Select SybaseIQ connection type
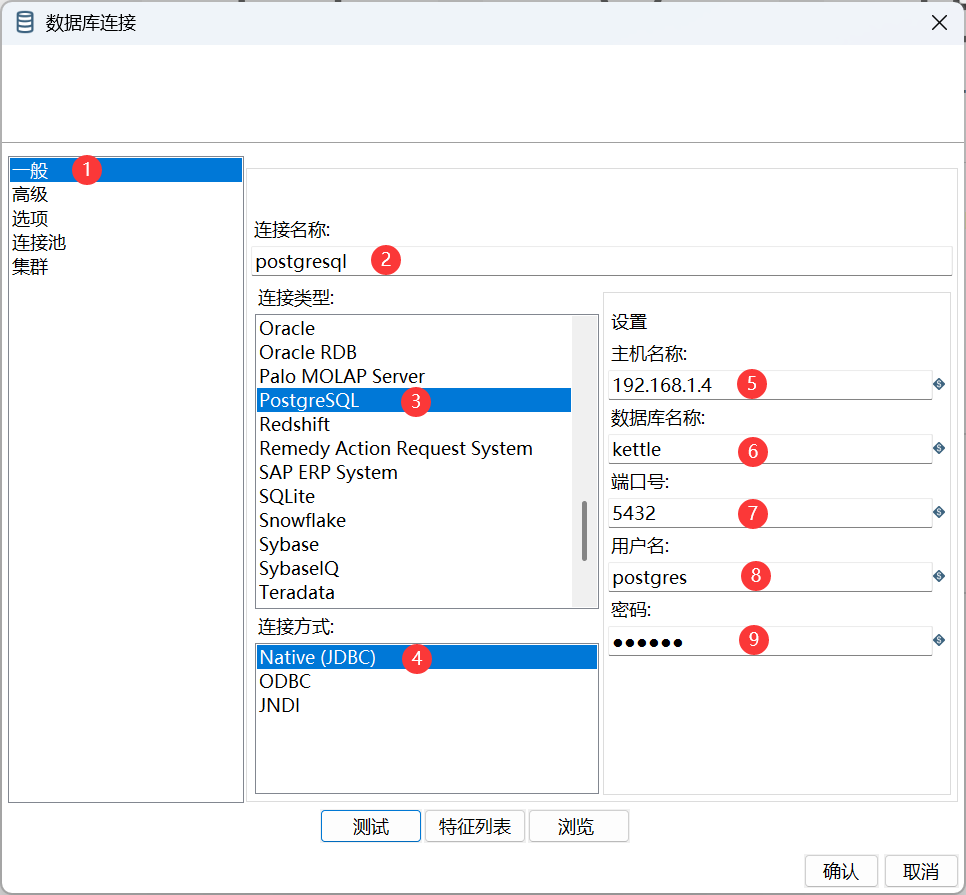The width and height of the screenshot is (966, 895). (414, 569)
